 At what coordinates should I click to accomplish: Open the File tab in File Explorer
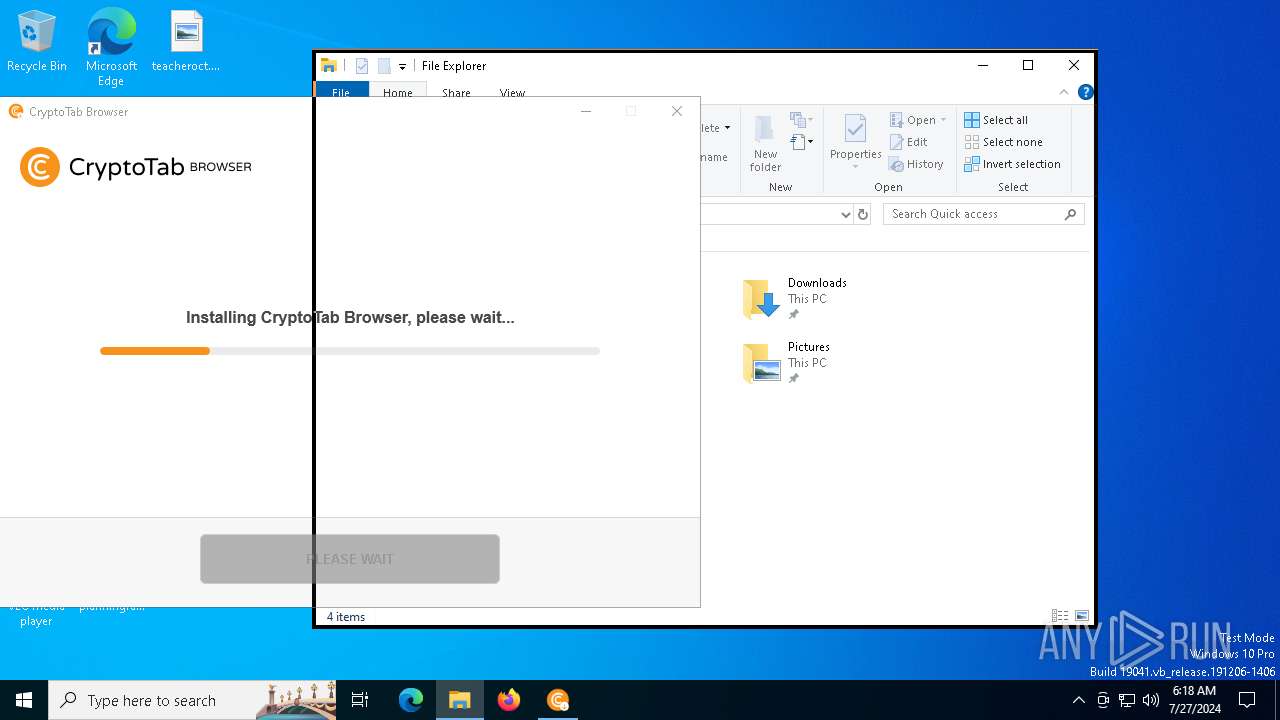341,92
